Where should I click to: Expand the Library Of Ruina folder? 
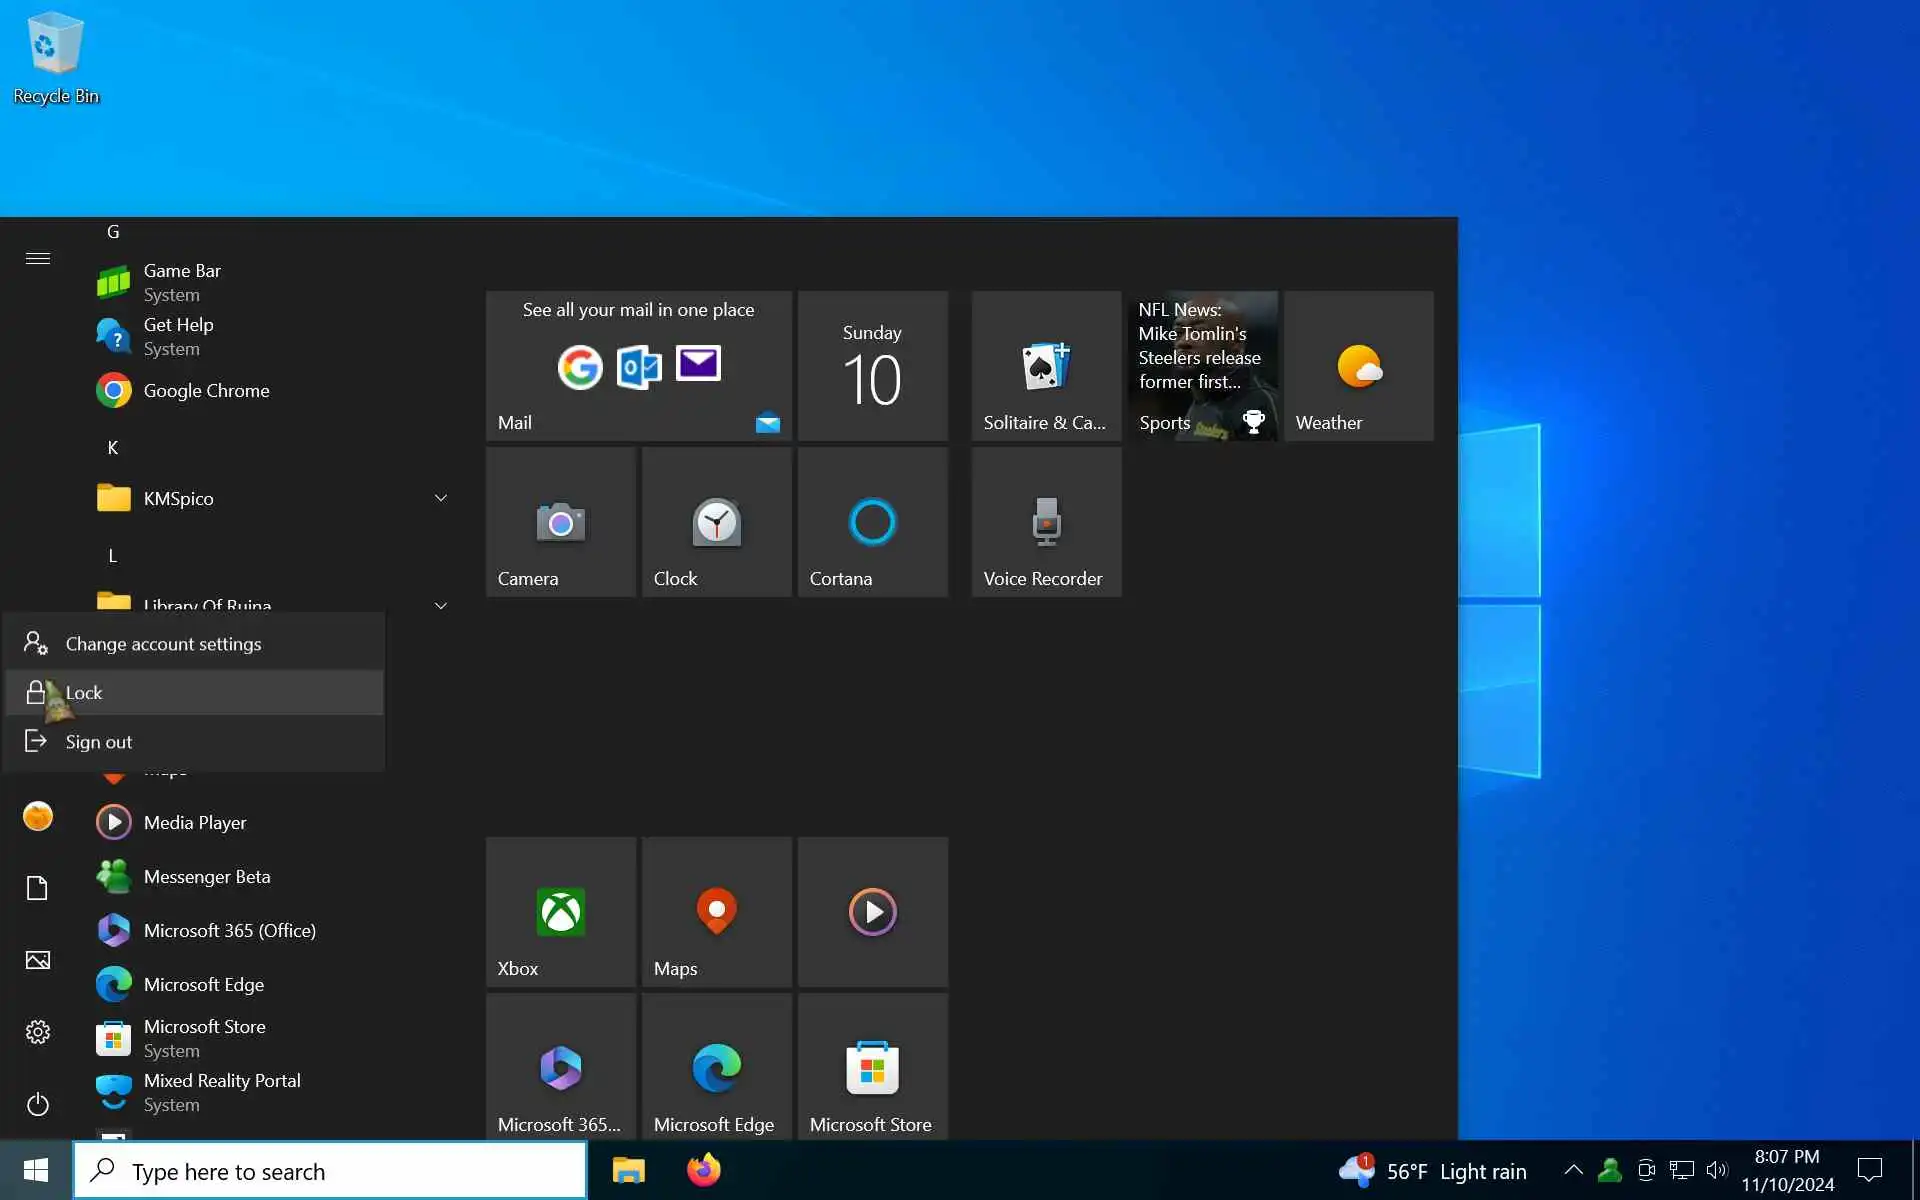[x=440, y=605]
